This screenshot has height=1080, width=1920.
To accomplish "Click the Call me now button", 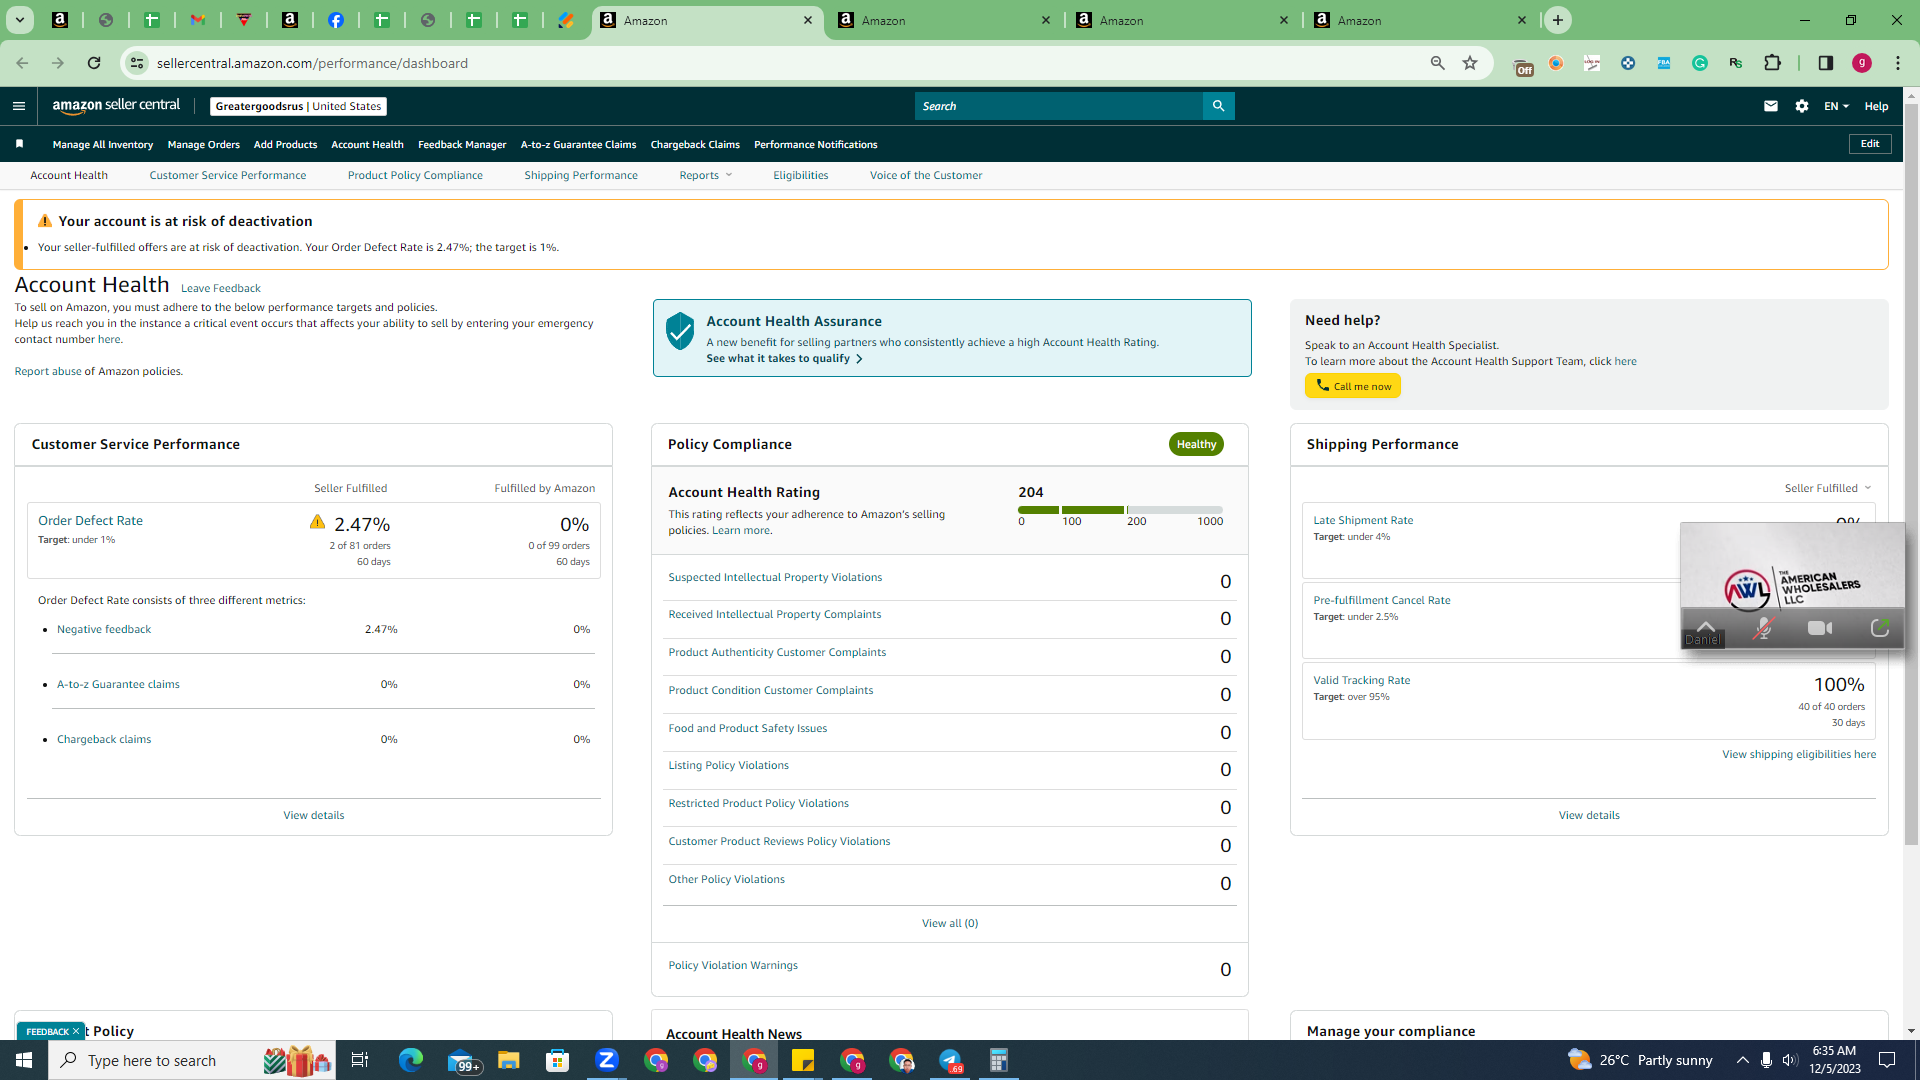I will pyautogui.click(x=1353, y=386).
